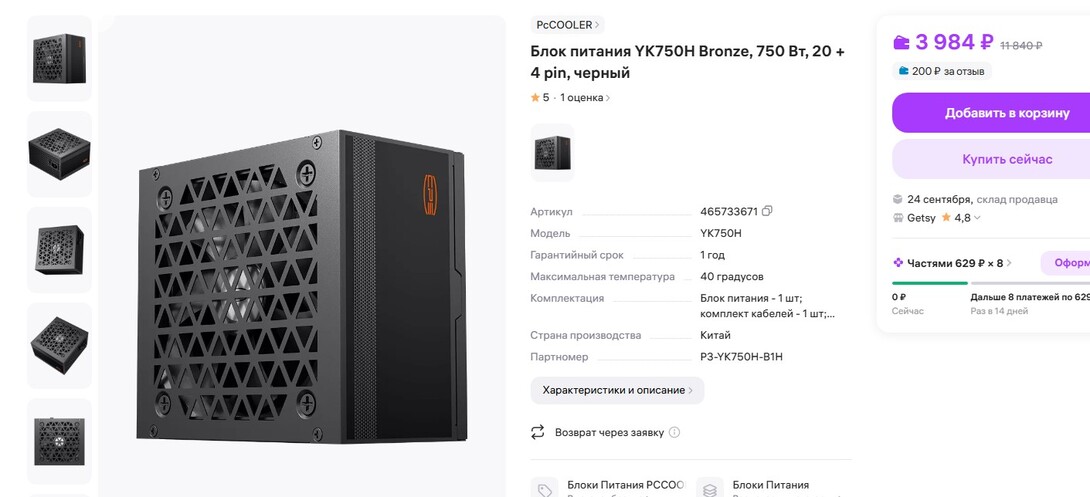Expand the Характеристики и описание section
Image resolution: width=1090 pixels, height=497 pixels.
617,390
